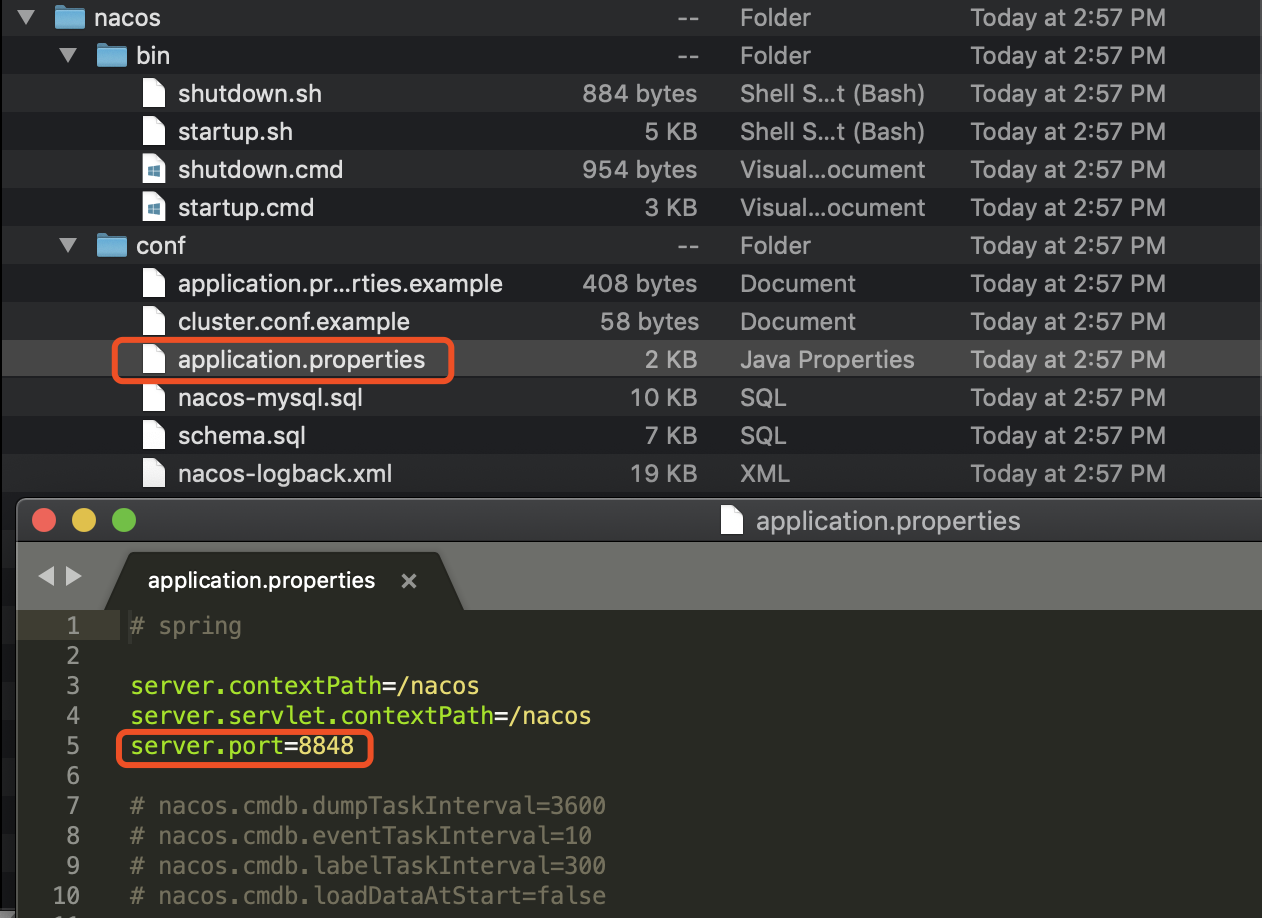Select the bin folder icon

[111, 55]
